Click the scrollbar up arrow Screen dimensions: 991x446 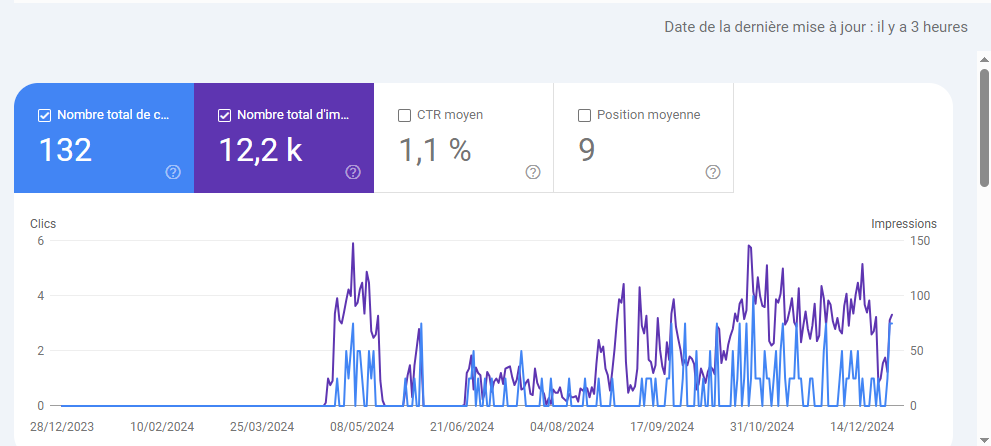coord(984,59)
